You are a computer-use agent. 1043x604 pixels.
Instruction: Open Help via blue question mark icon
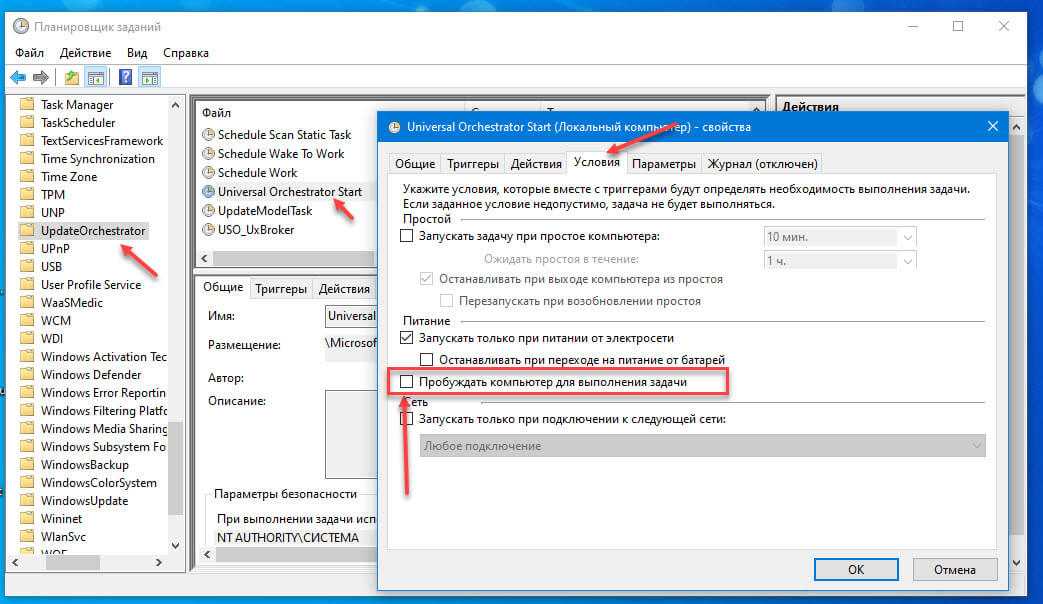coord(126,77)
